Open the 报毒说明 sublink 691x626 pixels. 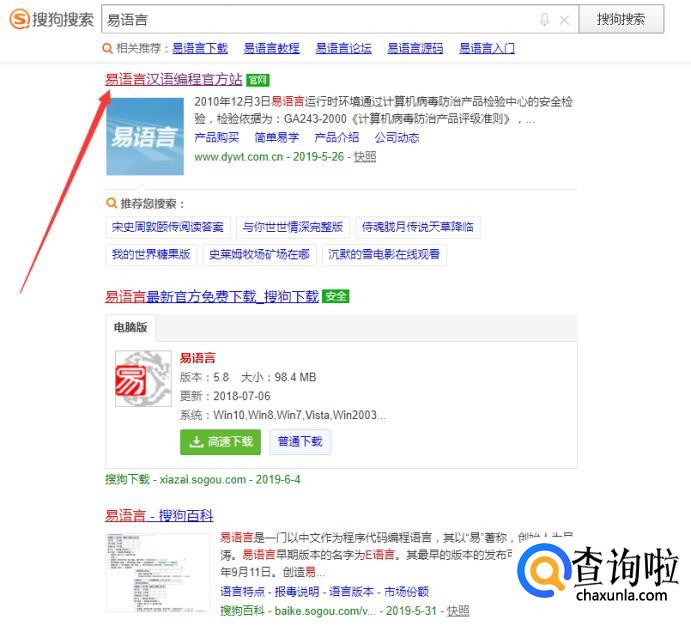click(x=297, y=591)
